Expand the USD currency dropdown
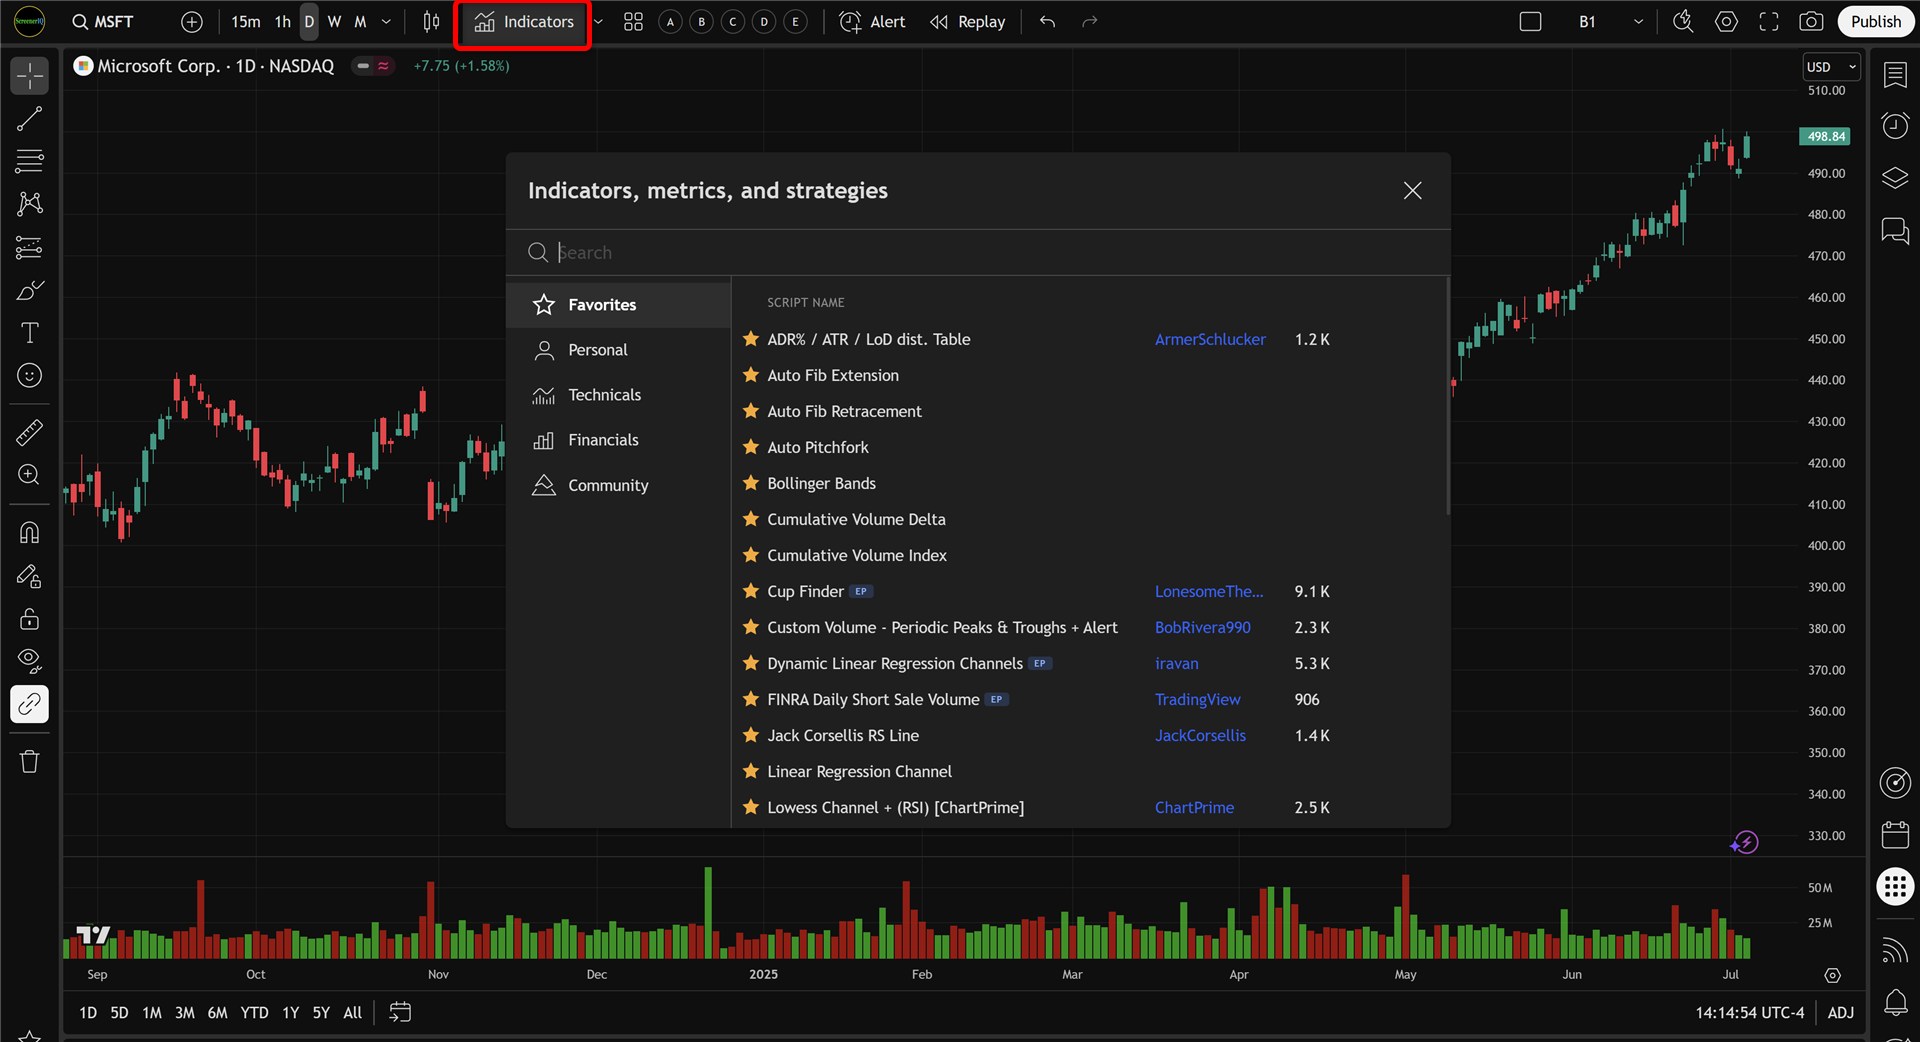The width and height of the screenshot is (1920, 1042). (1830, 67)
